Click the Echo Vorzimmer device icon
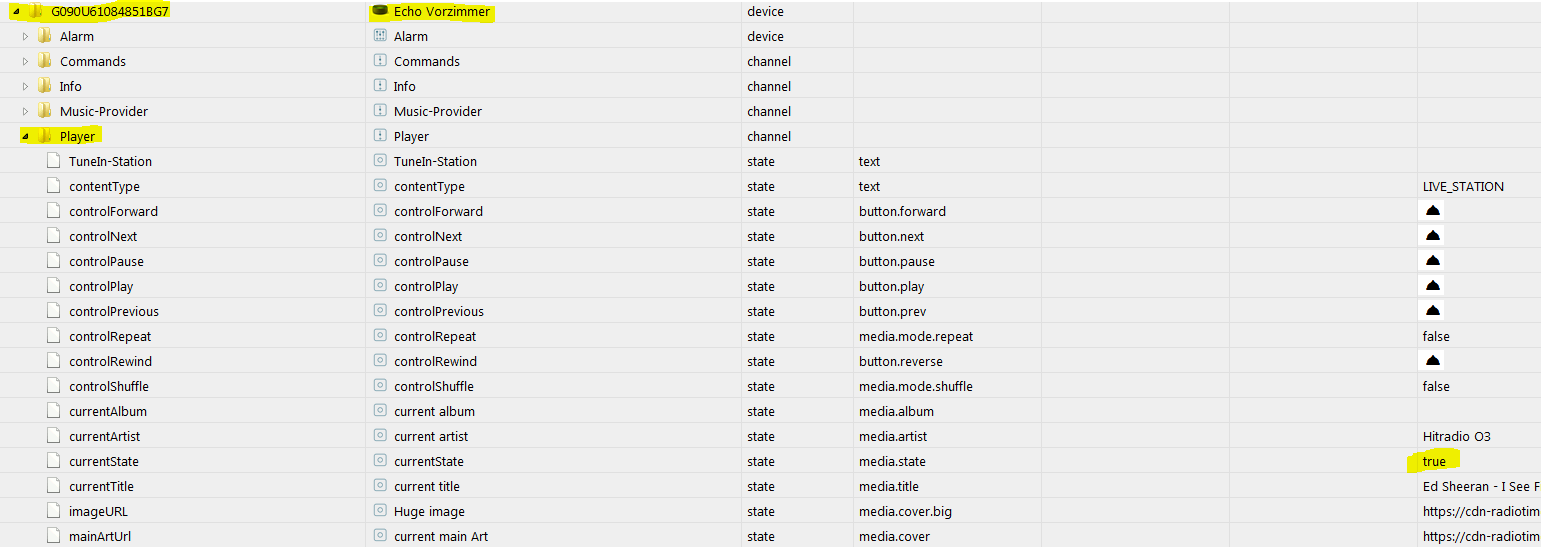Image resolution: width=1541 pixels, height=547 pixels. [x=380, y=12]
